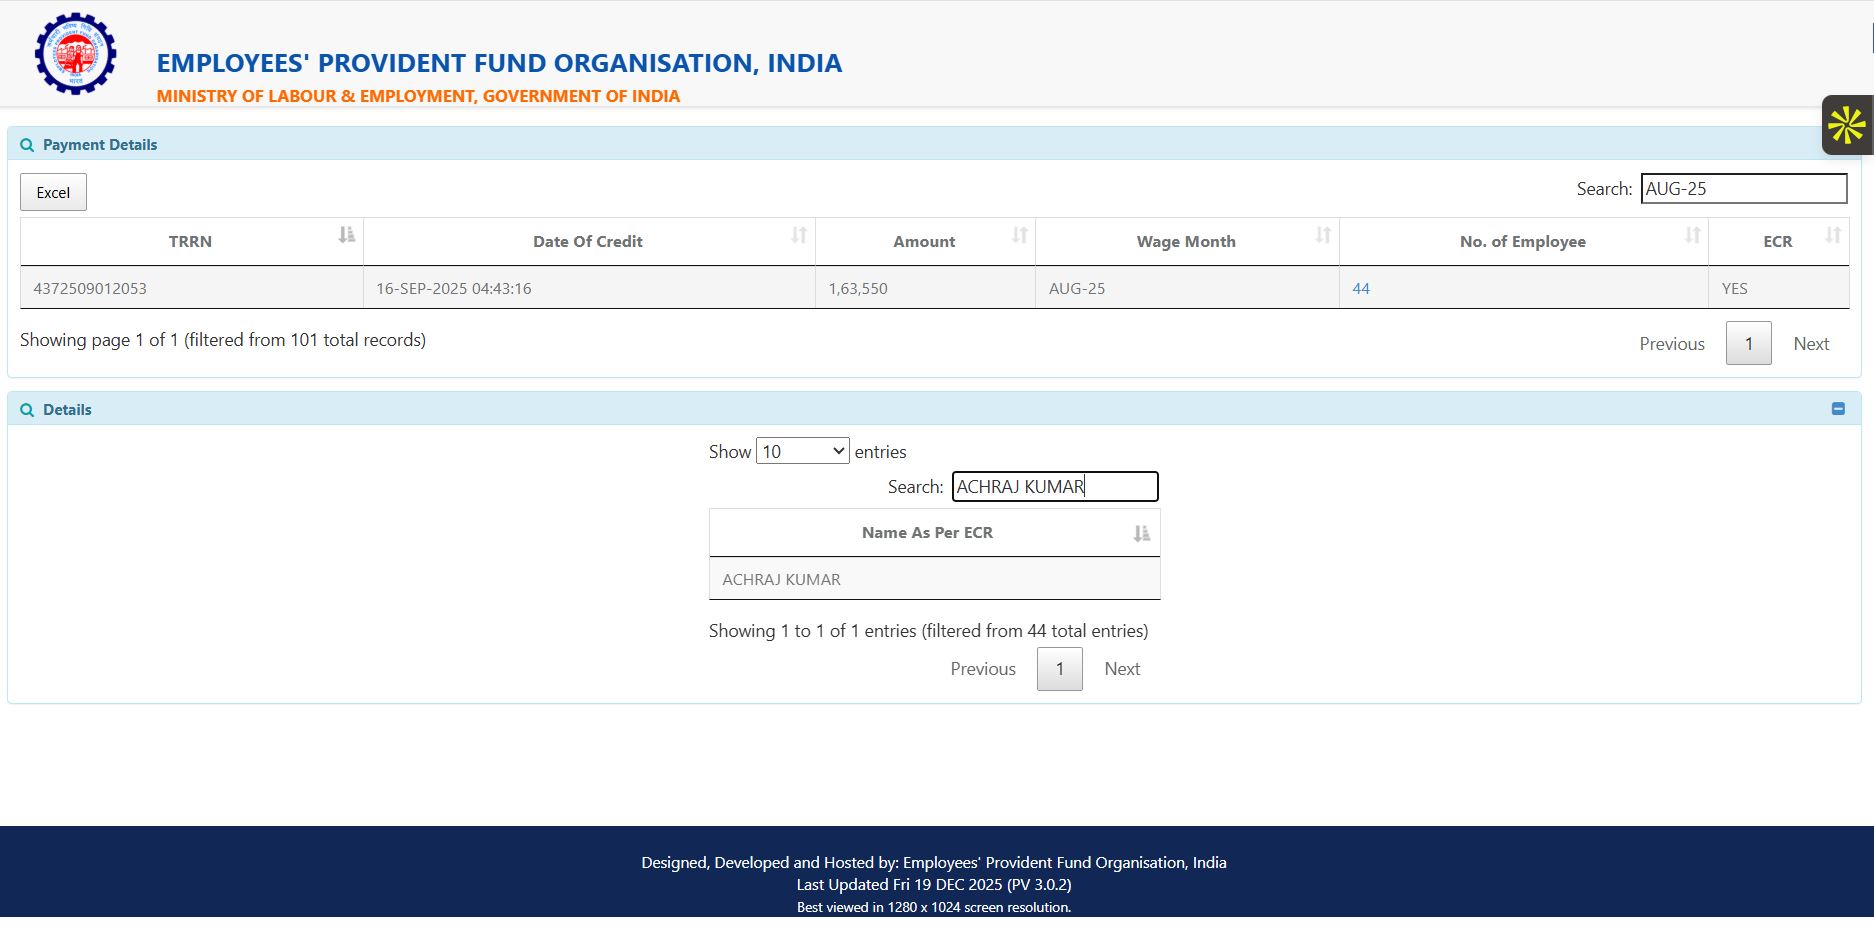The image size is (1874, 931).
Task: Click the Details panel title
Action: (67, 410)
